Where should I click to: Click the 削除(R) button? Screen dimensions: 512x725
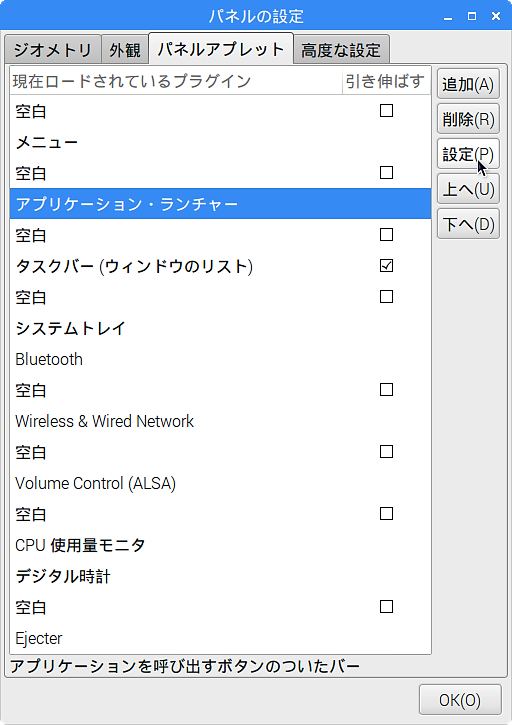468,119
